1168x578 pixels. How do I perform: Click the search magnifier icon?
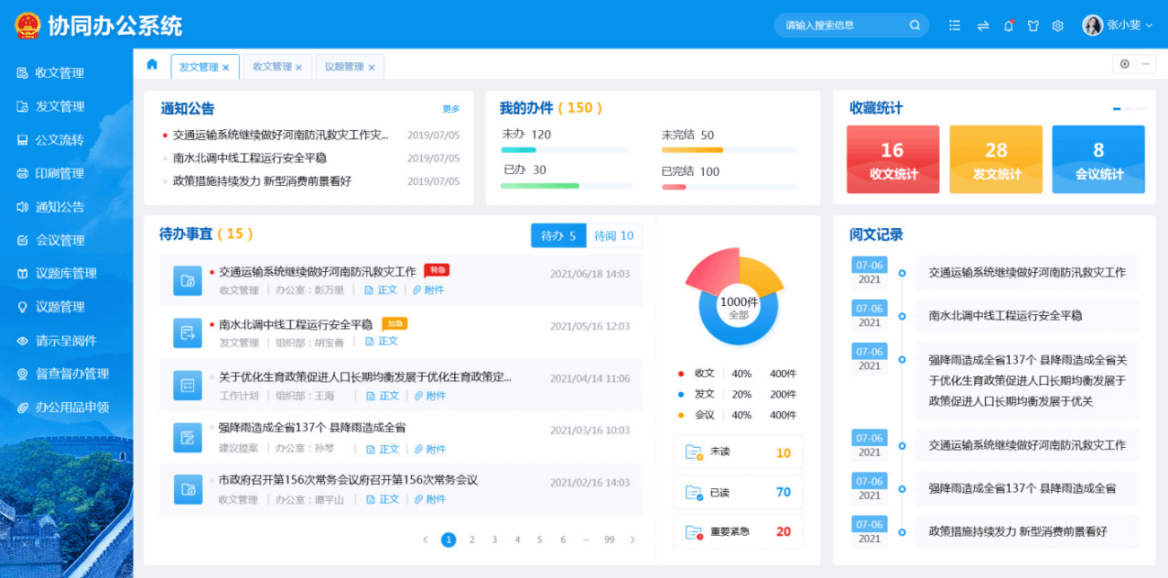point(914,26)
